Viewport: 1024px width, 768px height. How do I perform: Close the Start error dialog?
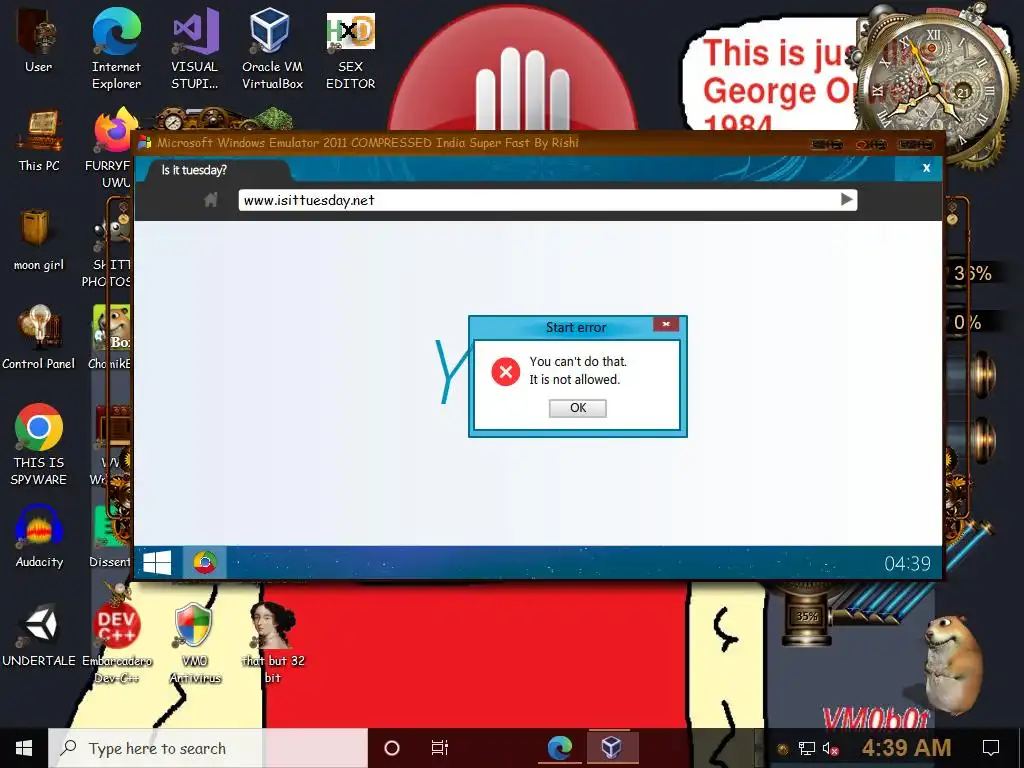[665, 324]
